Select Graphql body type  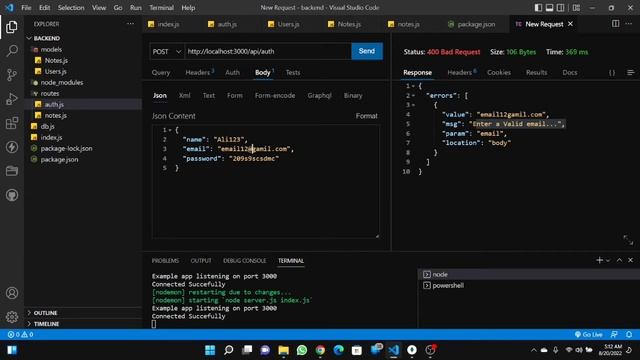tap(319, 96)
